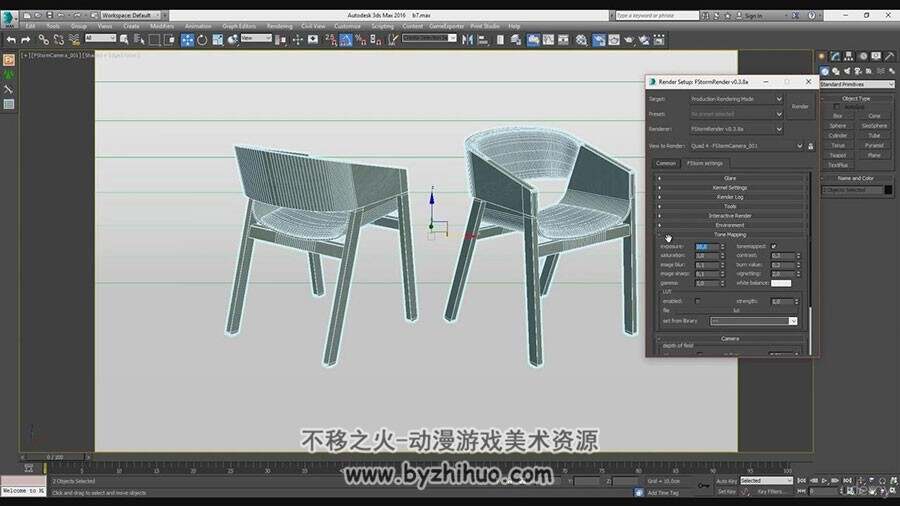Open the Display command panel tab

[x=876, y=56]
